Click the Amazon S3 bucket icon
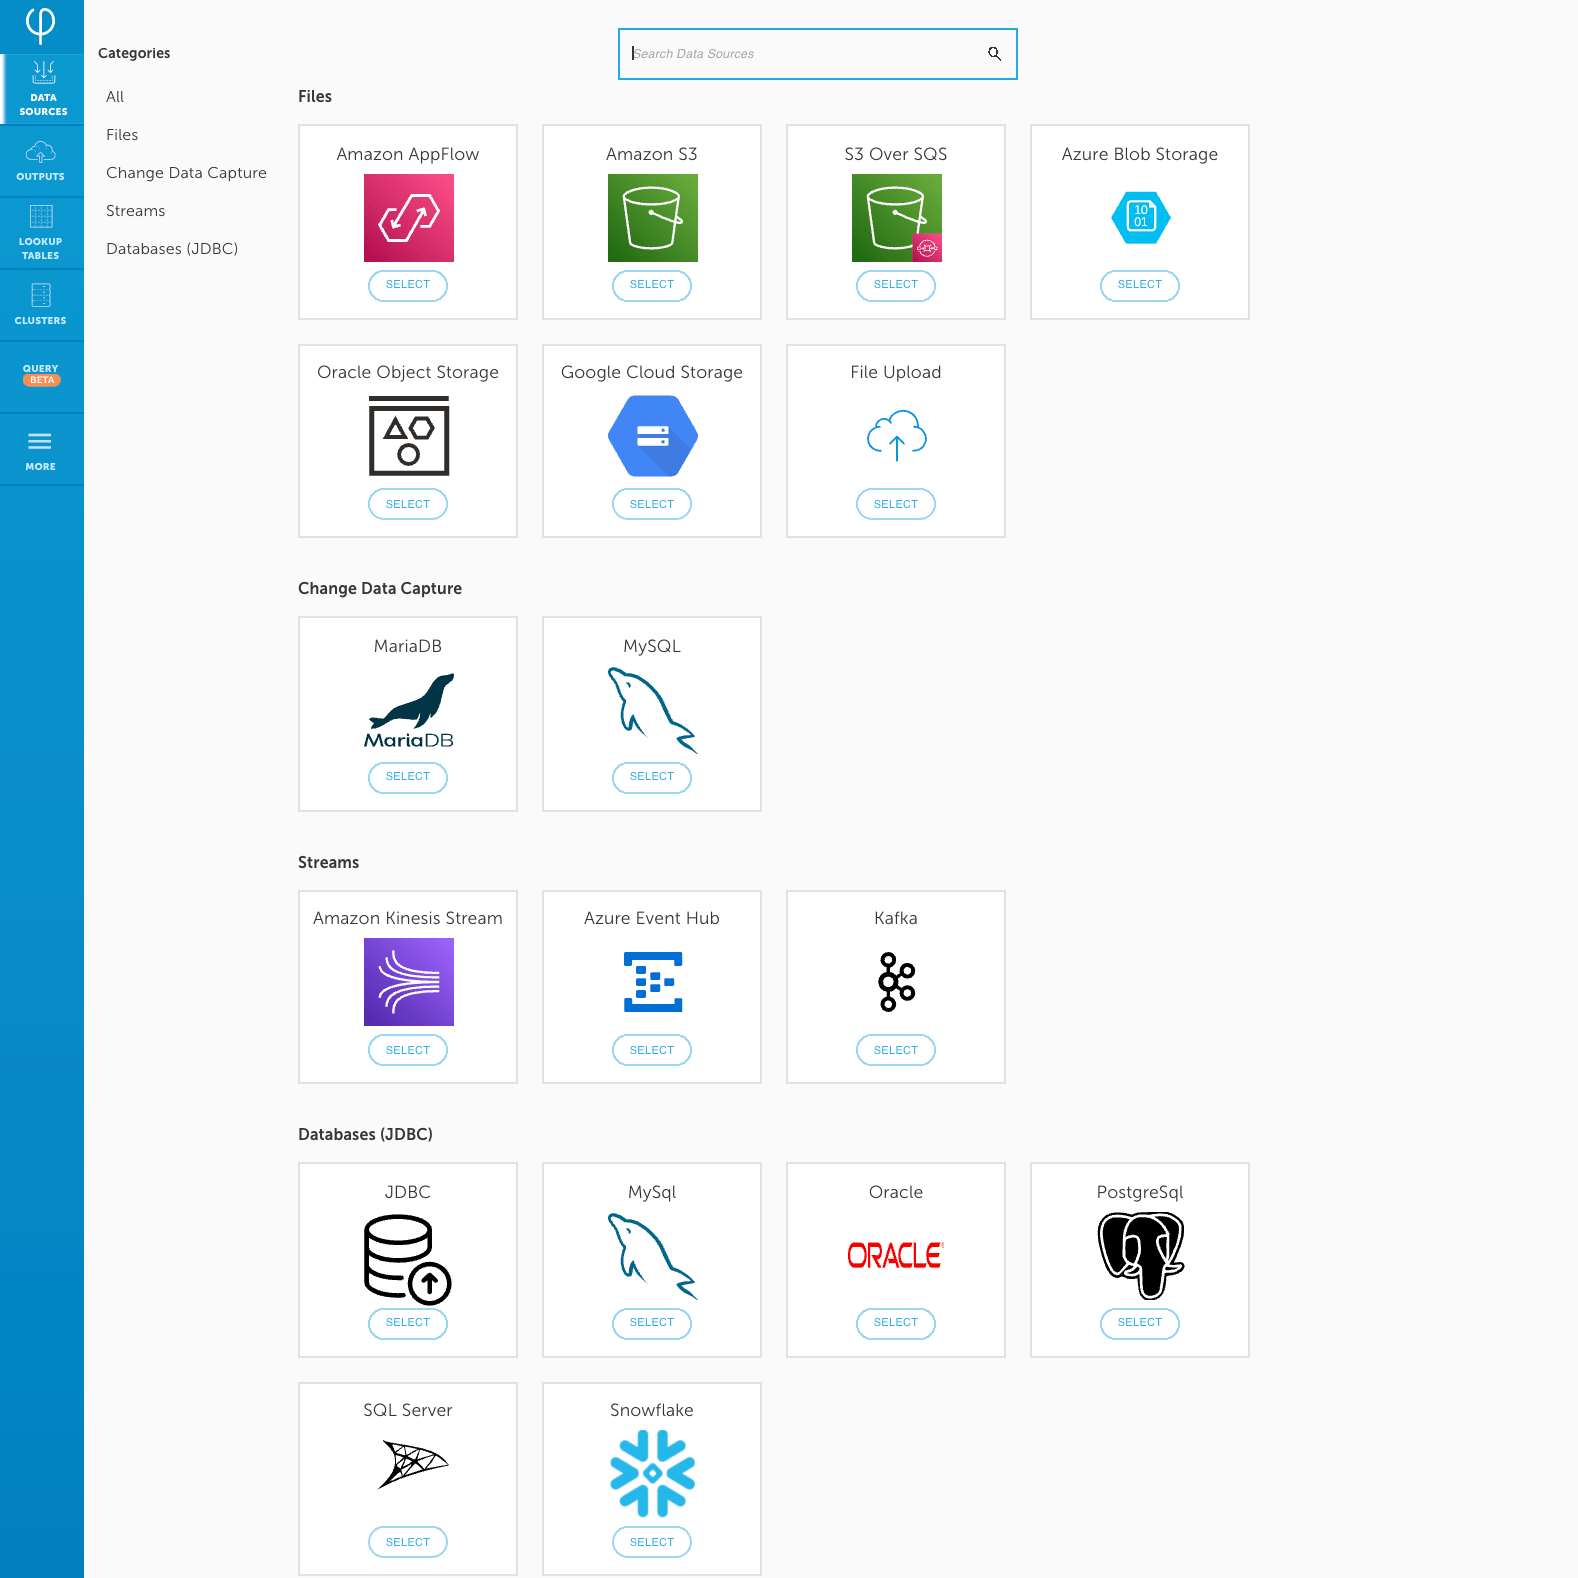 653,218
